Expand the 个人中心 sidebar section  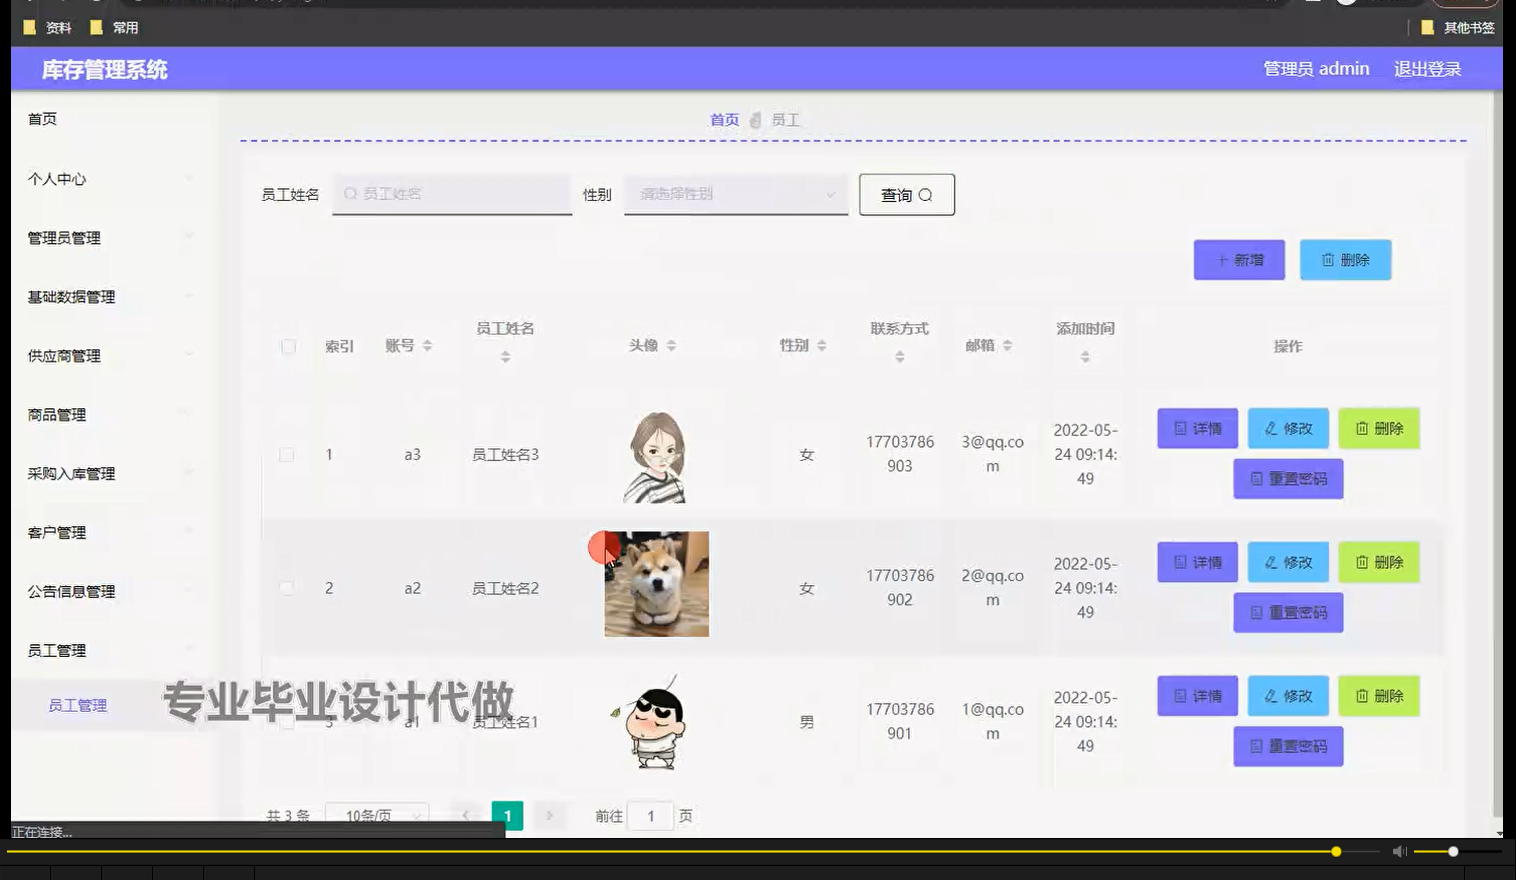click(55, 179)
